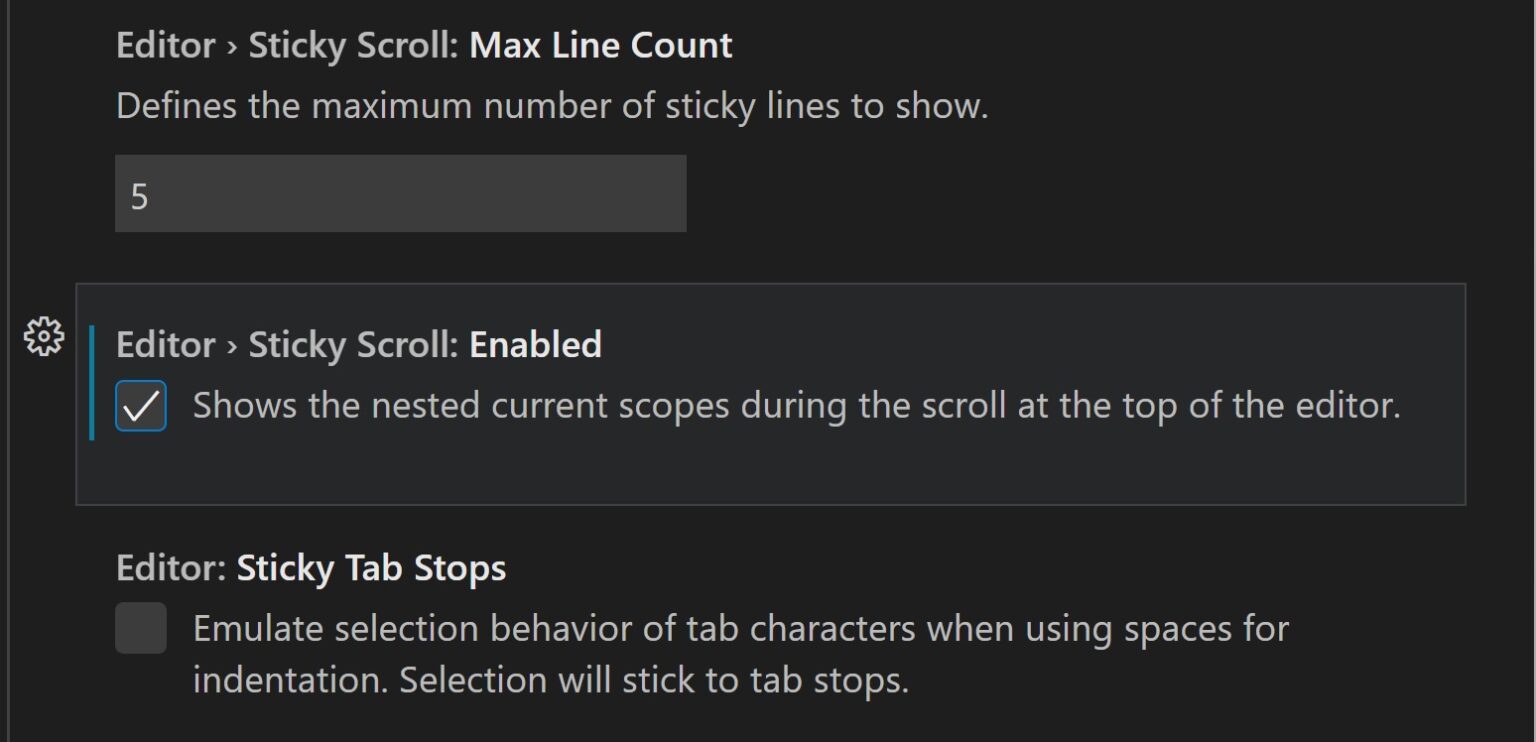This screenshot has width=1536, height=742.
Task: Click the Sticky Tab Stops description text
Action: click(x=740, y=652)
